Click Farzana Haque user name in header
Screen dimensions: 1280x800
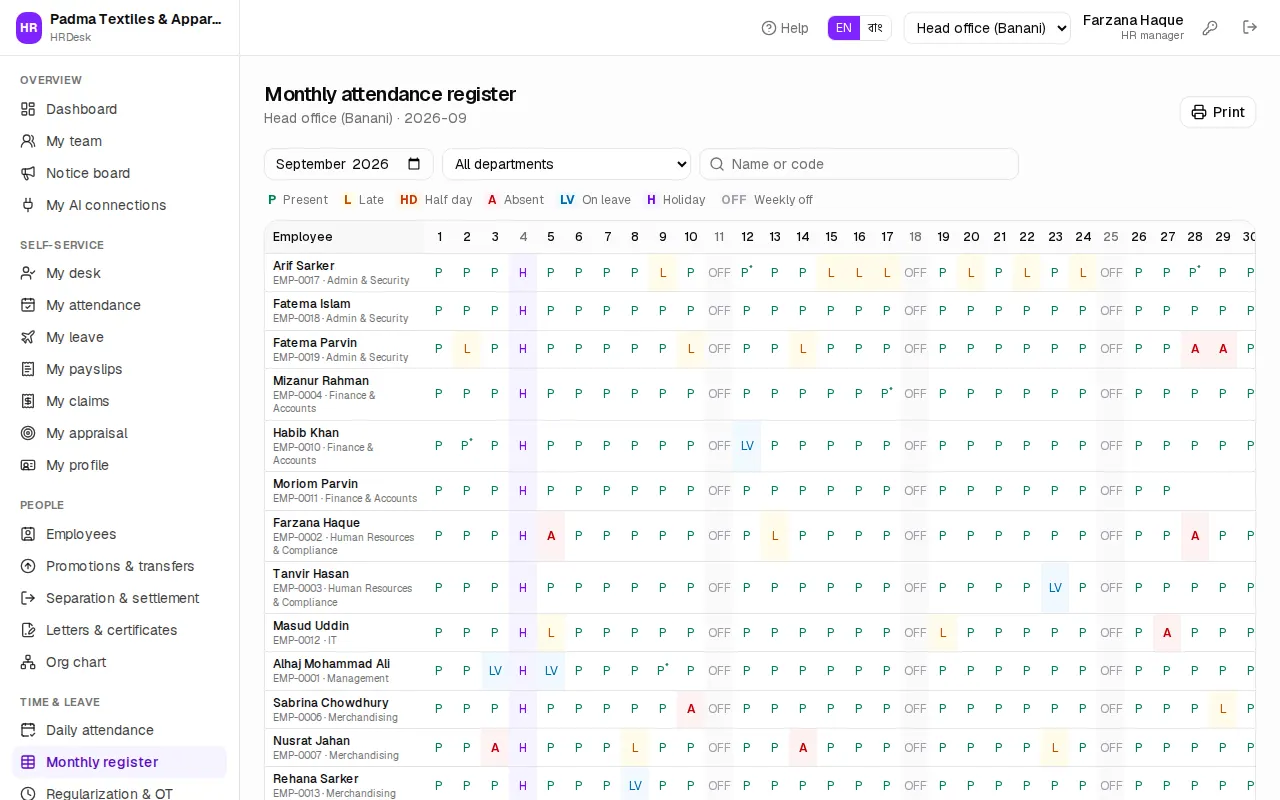pyautogui.click(x=1133, y=20)
